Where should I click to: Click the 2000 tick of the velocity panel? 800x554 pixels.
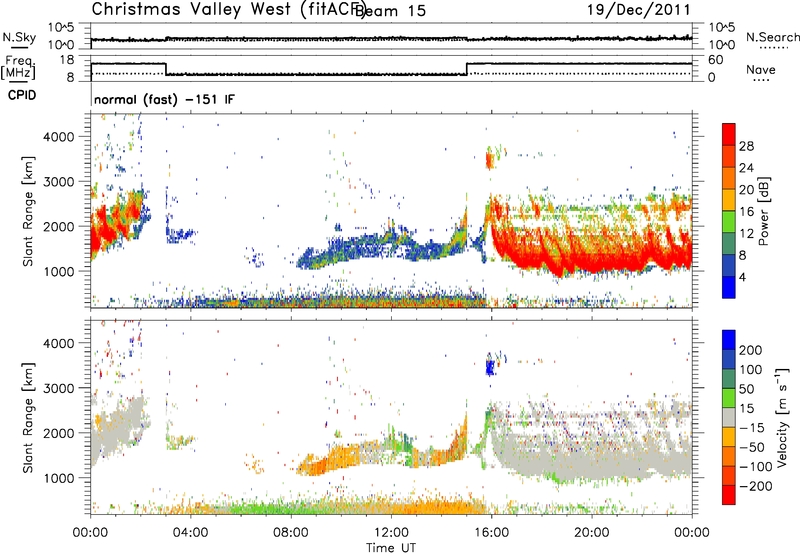click(x=58, y=433)
